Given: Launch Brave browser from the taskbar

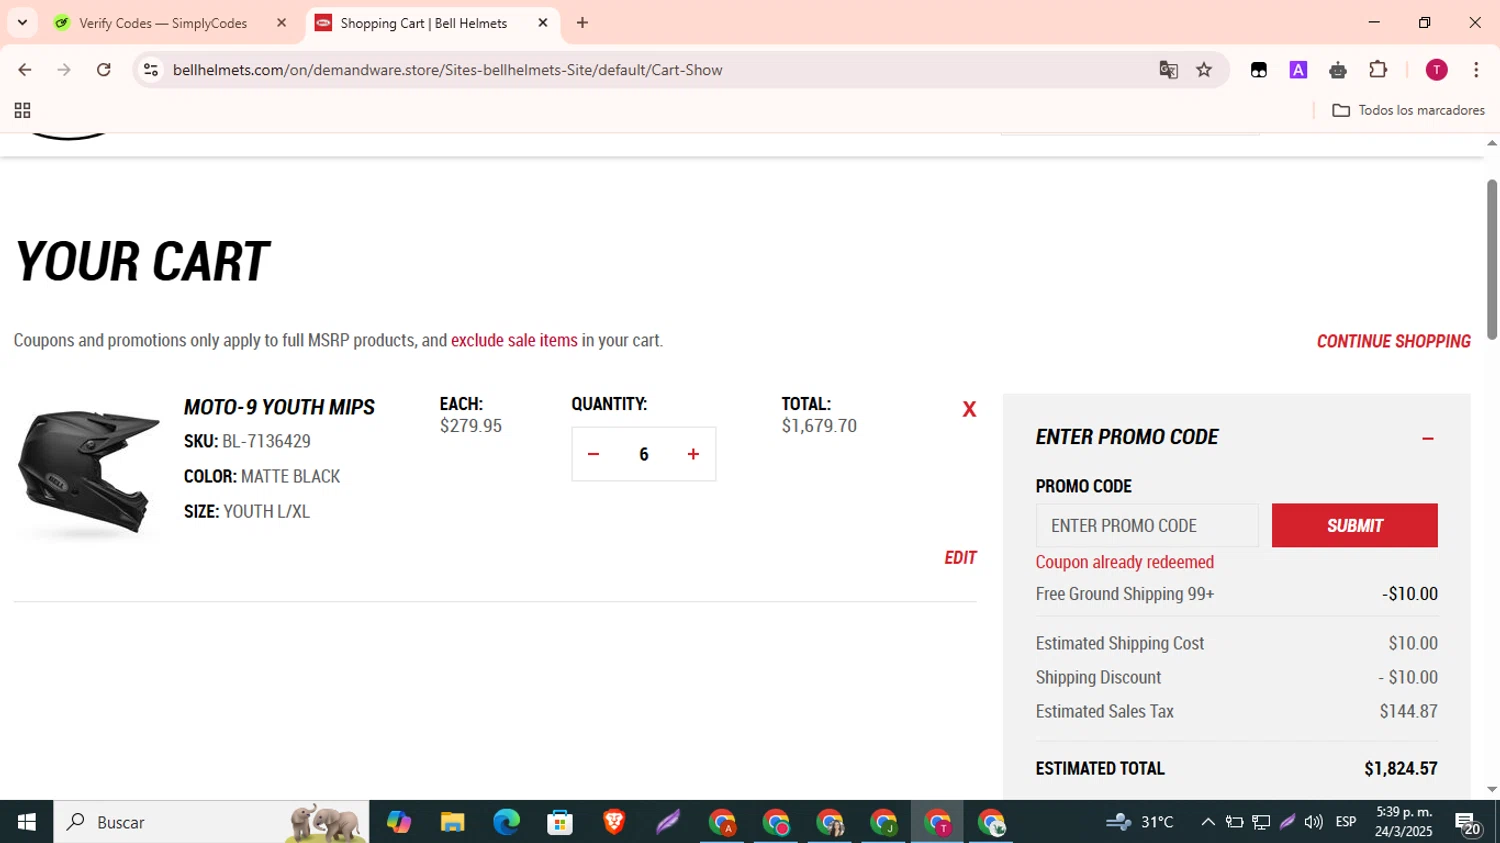Looking at the screenshot, I should point(614,822).
